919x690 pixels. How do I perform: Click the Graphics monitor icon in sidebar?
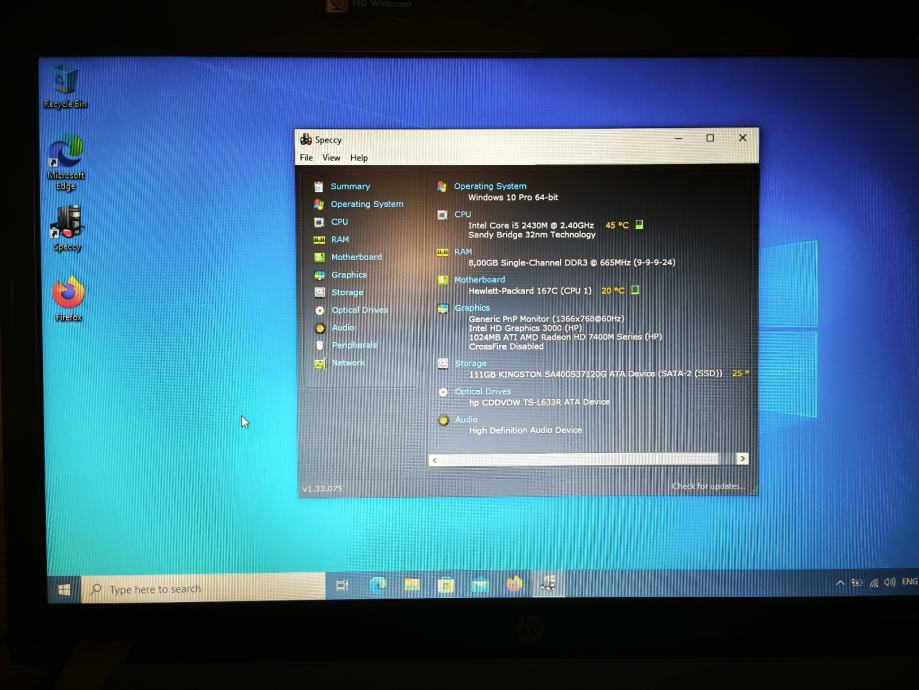point(319,275)
